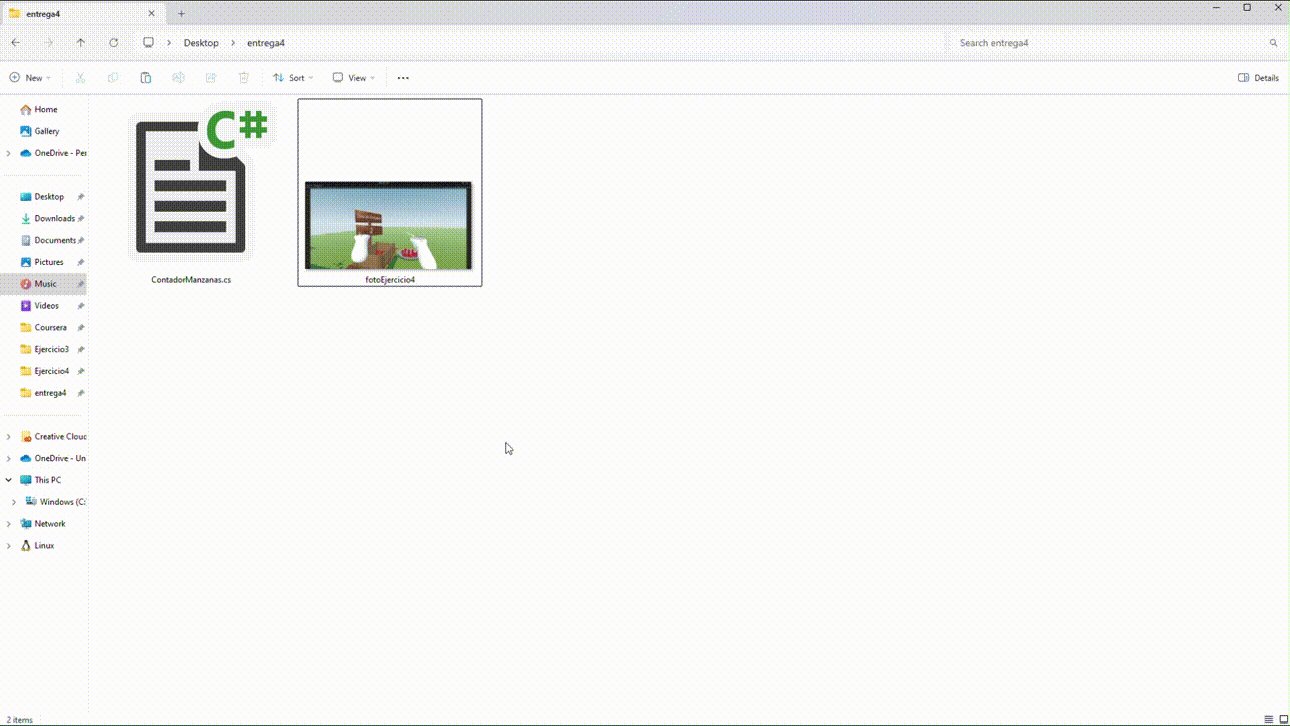Expand OneDrive - Personal tree node
1290x726 pixels.
[x=9, y=153]
